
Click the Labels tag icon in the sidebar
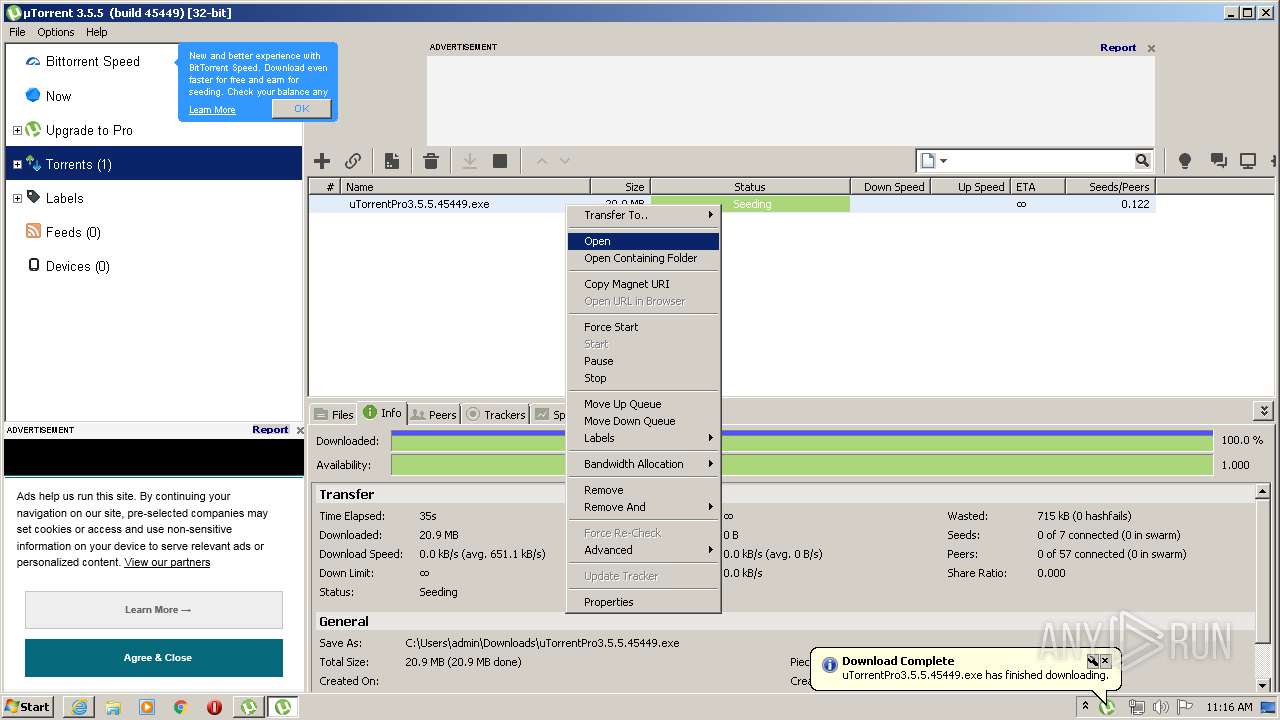pos(33,198)
